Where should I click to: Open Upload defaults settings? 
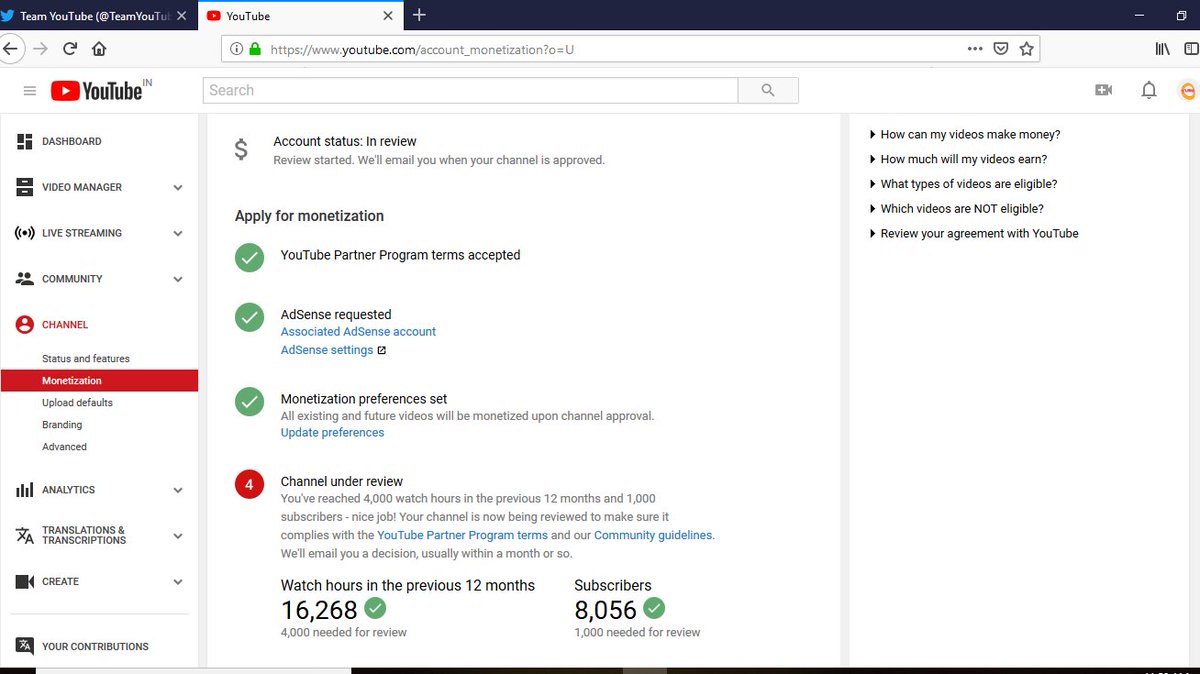(x=77, y=403)
